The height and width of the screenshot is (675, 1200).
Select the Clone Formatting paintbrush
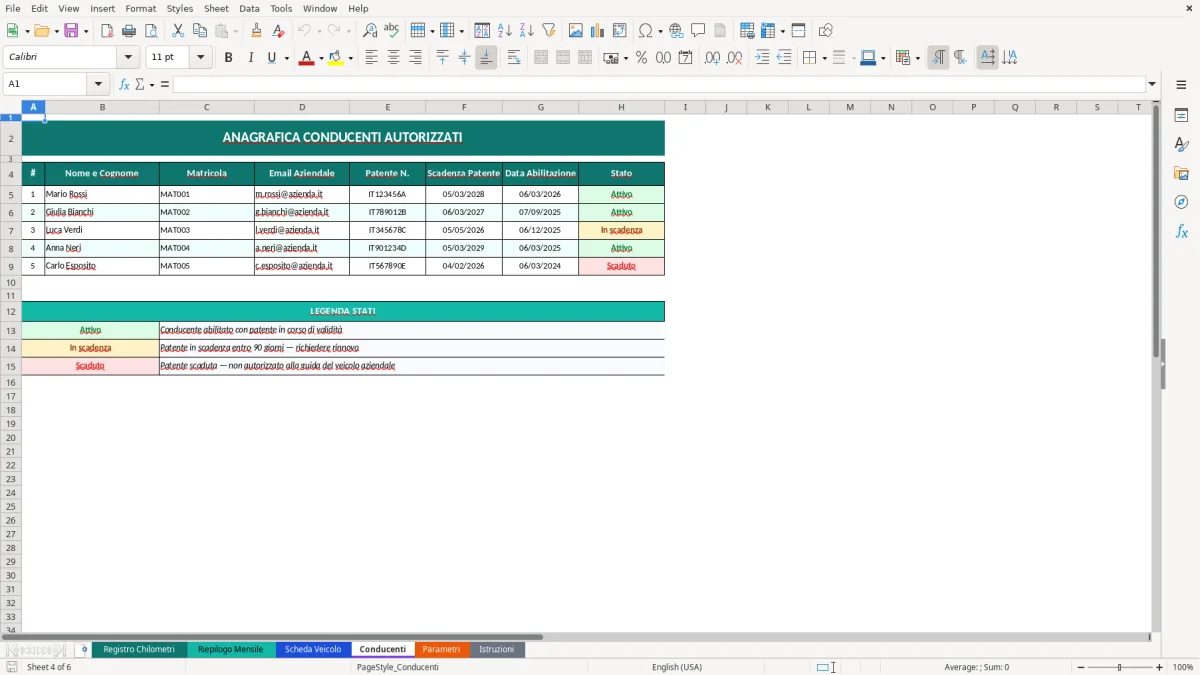[x=257, y=31]
